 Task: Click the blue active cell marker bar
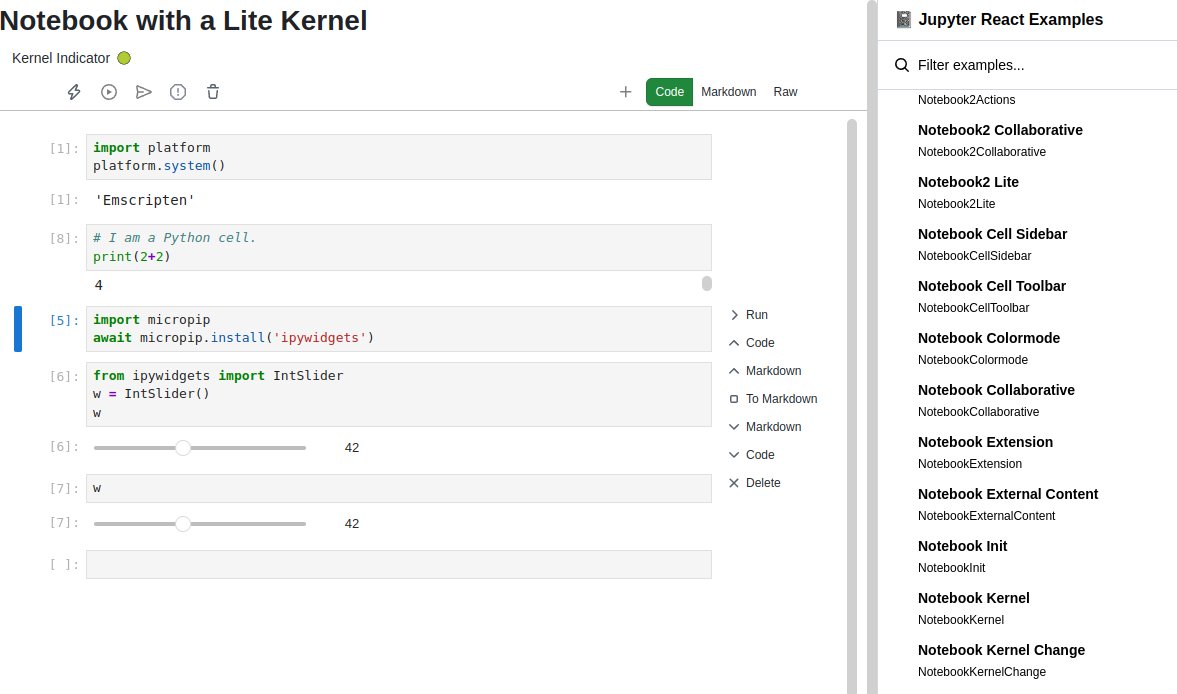click(x=18, y=329)
